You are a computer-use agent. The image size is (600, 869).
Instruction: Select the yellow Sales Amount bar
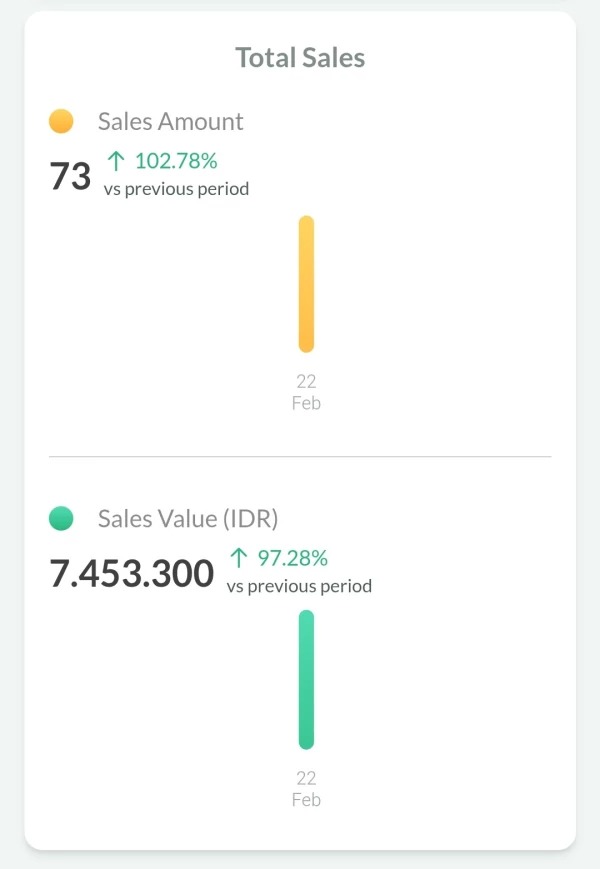(306, 284)
